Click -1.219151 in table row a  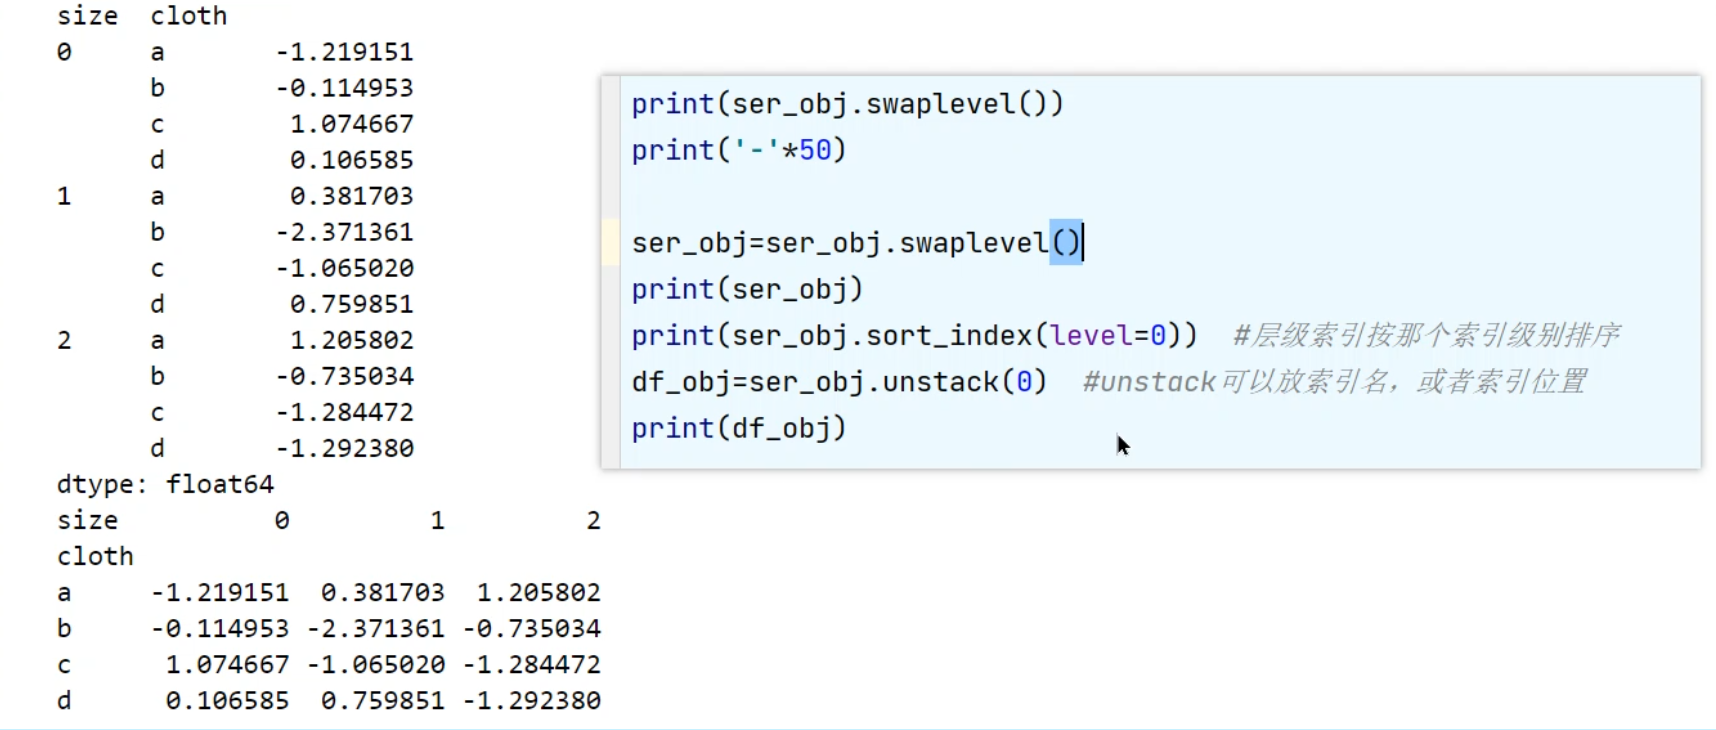tap(220, 593)
